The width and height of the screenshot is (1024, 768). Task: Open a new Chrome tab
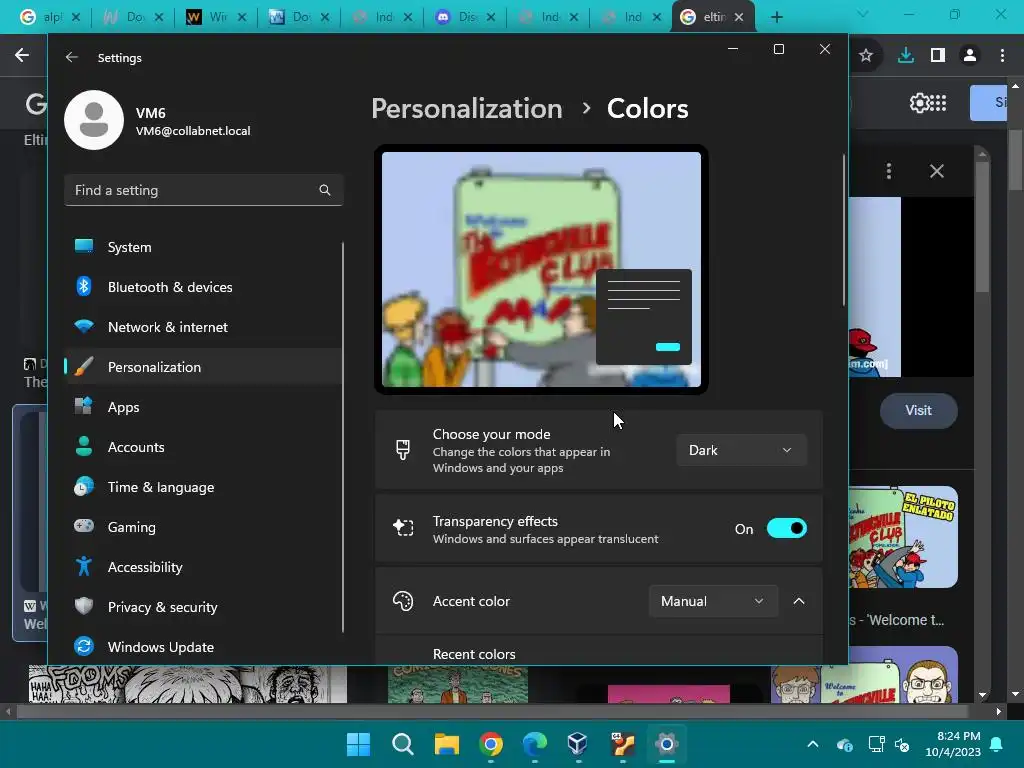(776, 17)
